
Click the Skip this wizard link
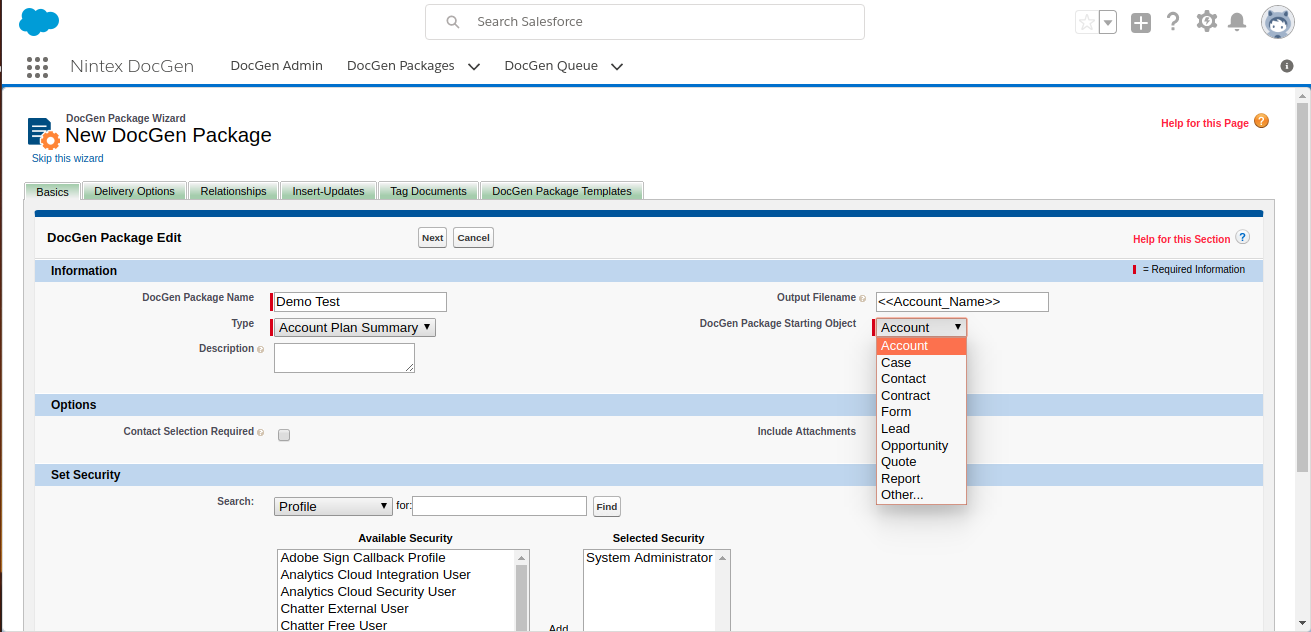(x=68, y=159)
